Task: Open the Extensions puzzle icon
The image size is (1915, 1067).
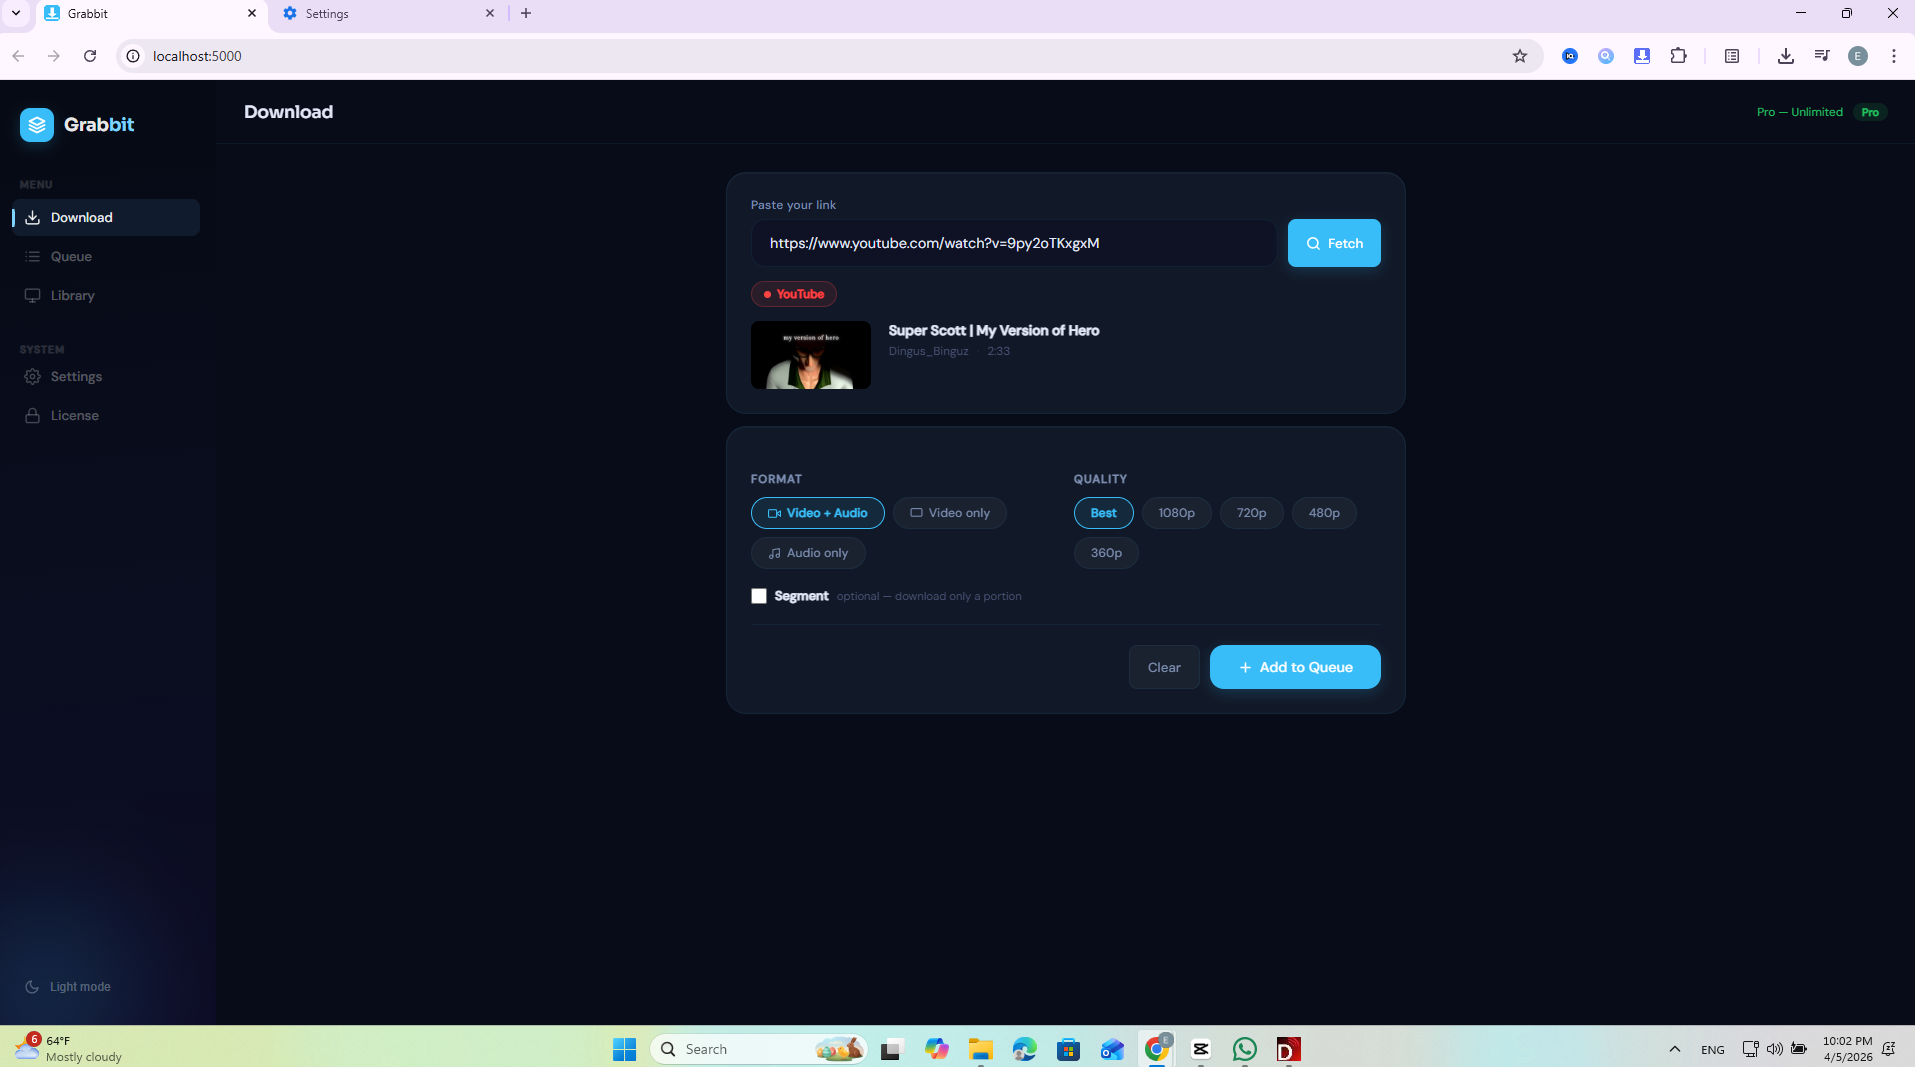Action: [1679, 56]
